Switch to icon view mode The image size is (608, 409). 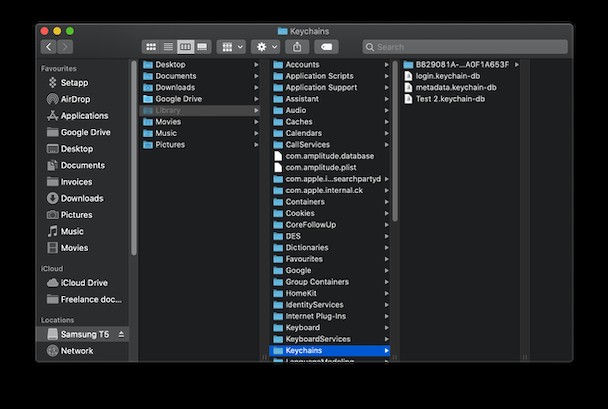coord(151,47)
